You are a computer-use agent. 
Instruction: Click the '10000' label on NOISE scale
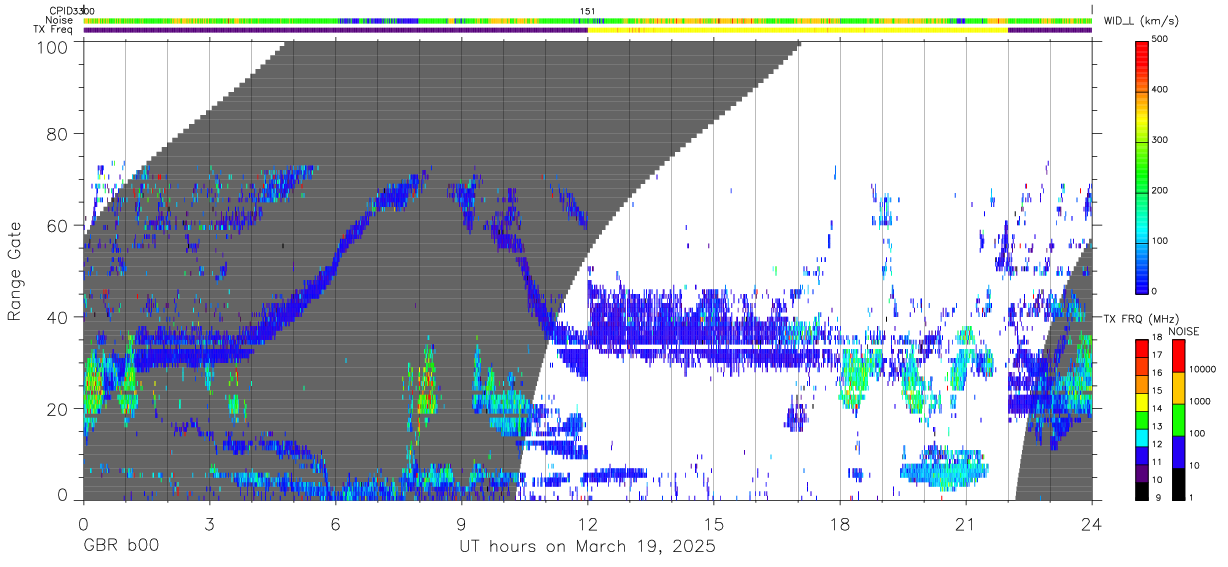1204,369
